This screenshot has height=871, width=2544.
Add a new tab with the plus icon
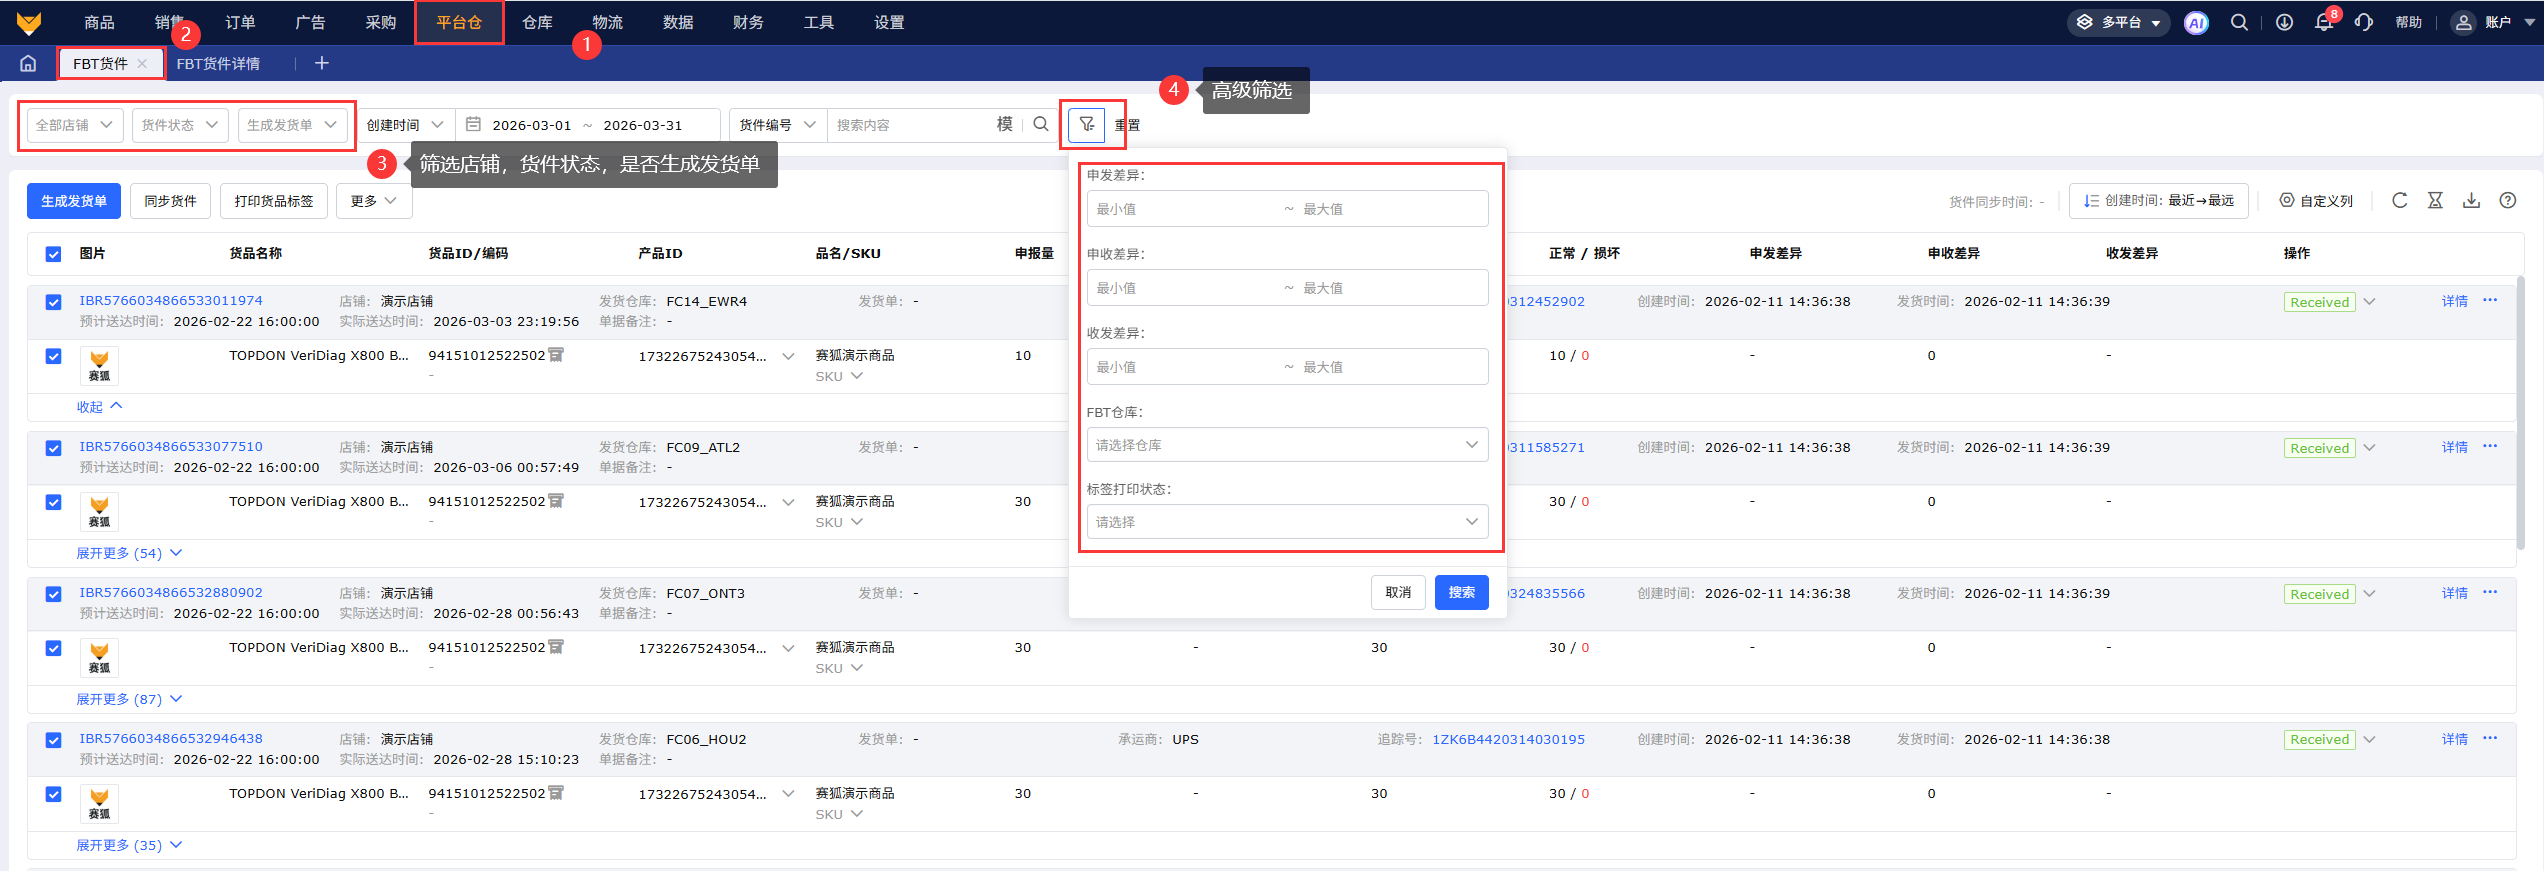(x=321, y=63)
